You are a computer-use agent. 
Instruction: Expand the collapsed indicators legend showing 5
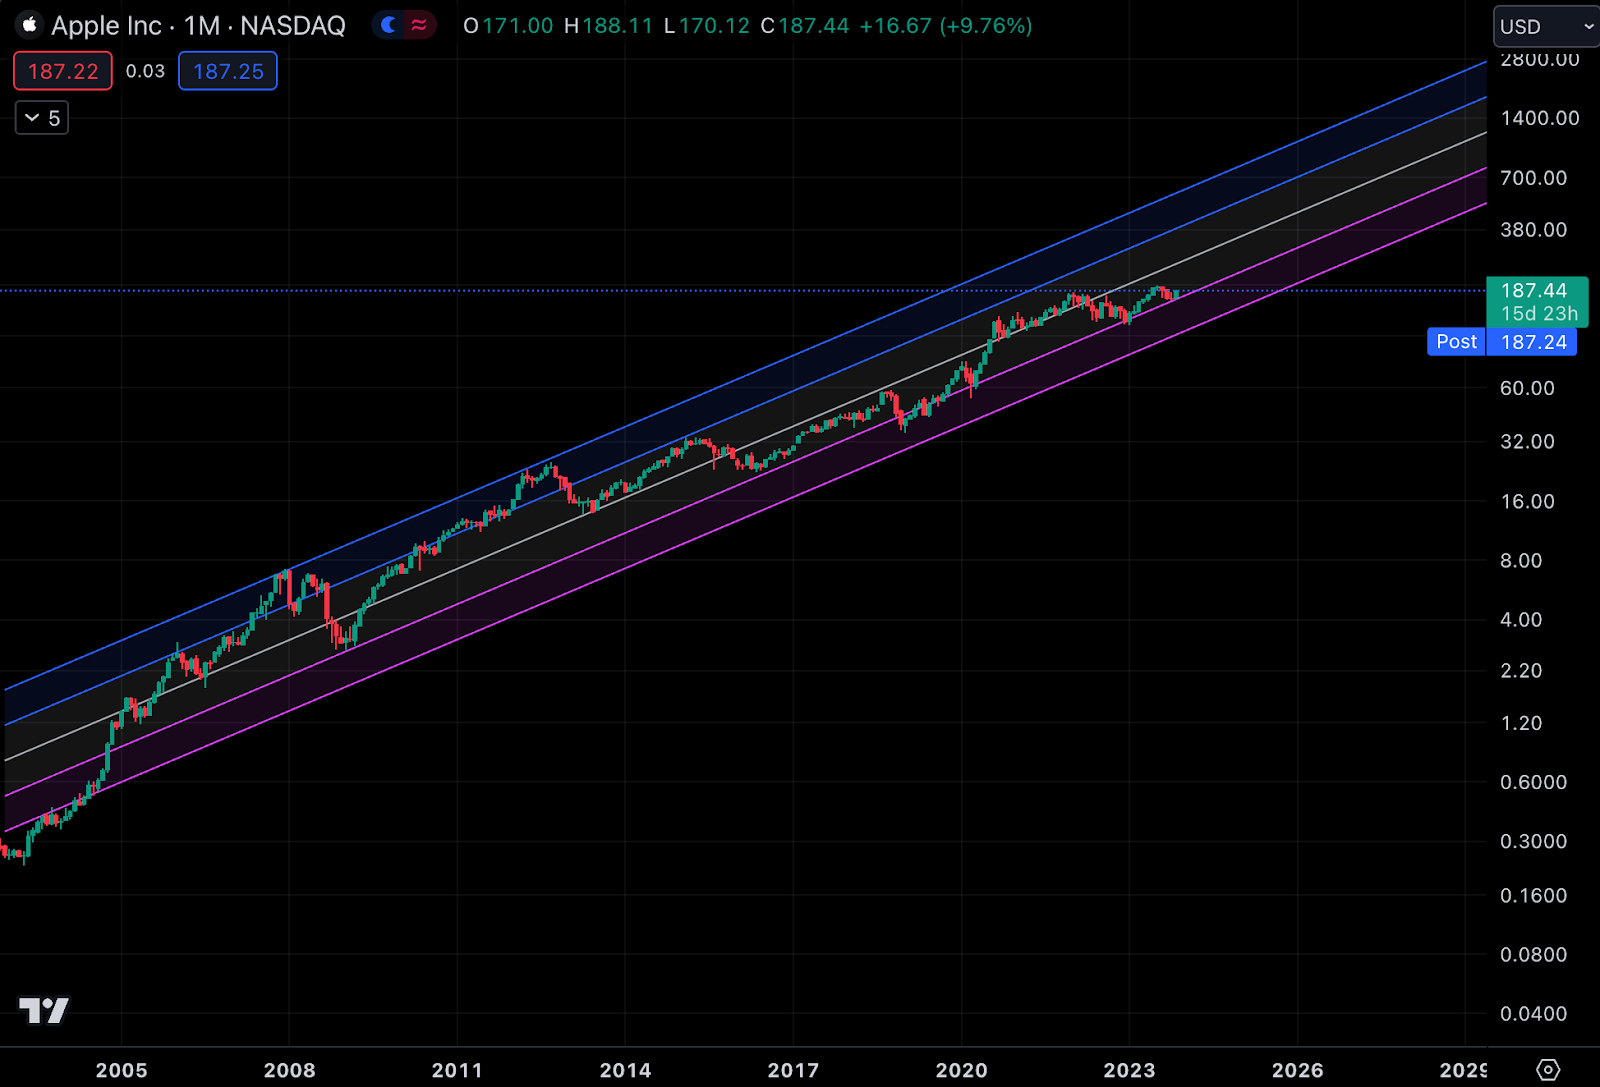pyautogui.click(x=42, y=118)
